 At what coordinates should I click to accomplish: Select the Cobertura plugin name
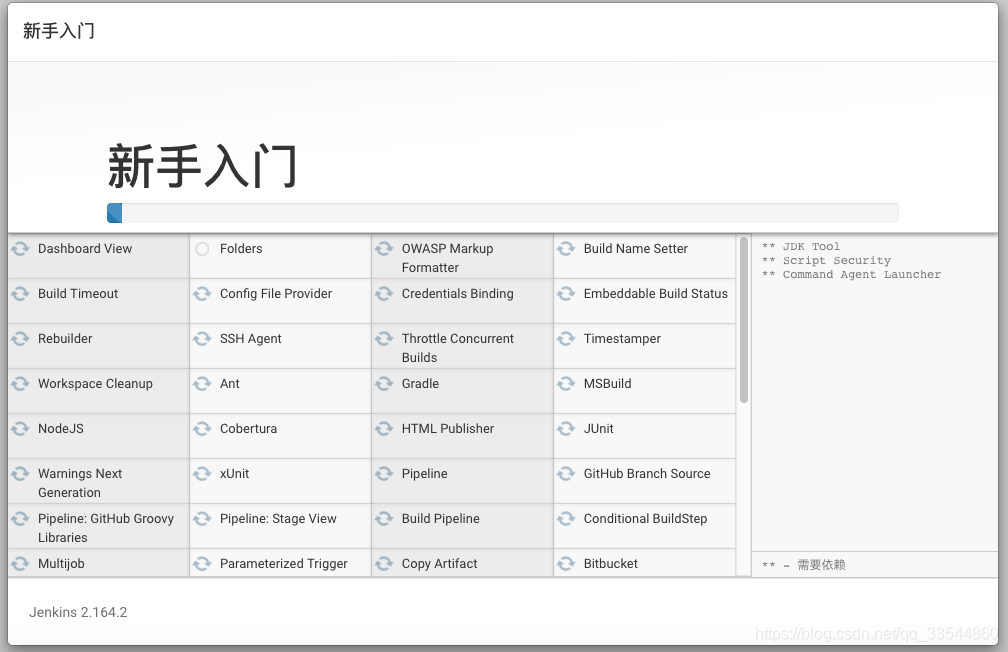tap(248, 429)
